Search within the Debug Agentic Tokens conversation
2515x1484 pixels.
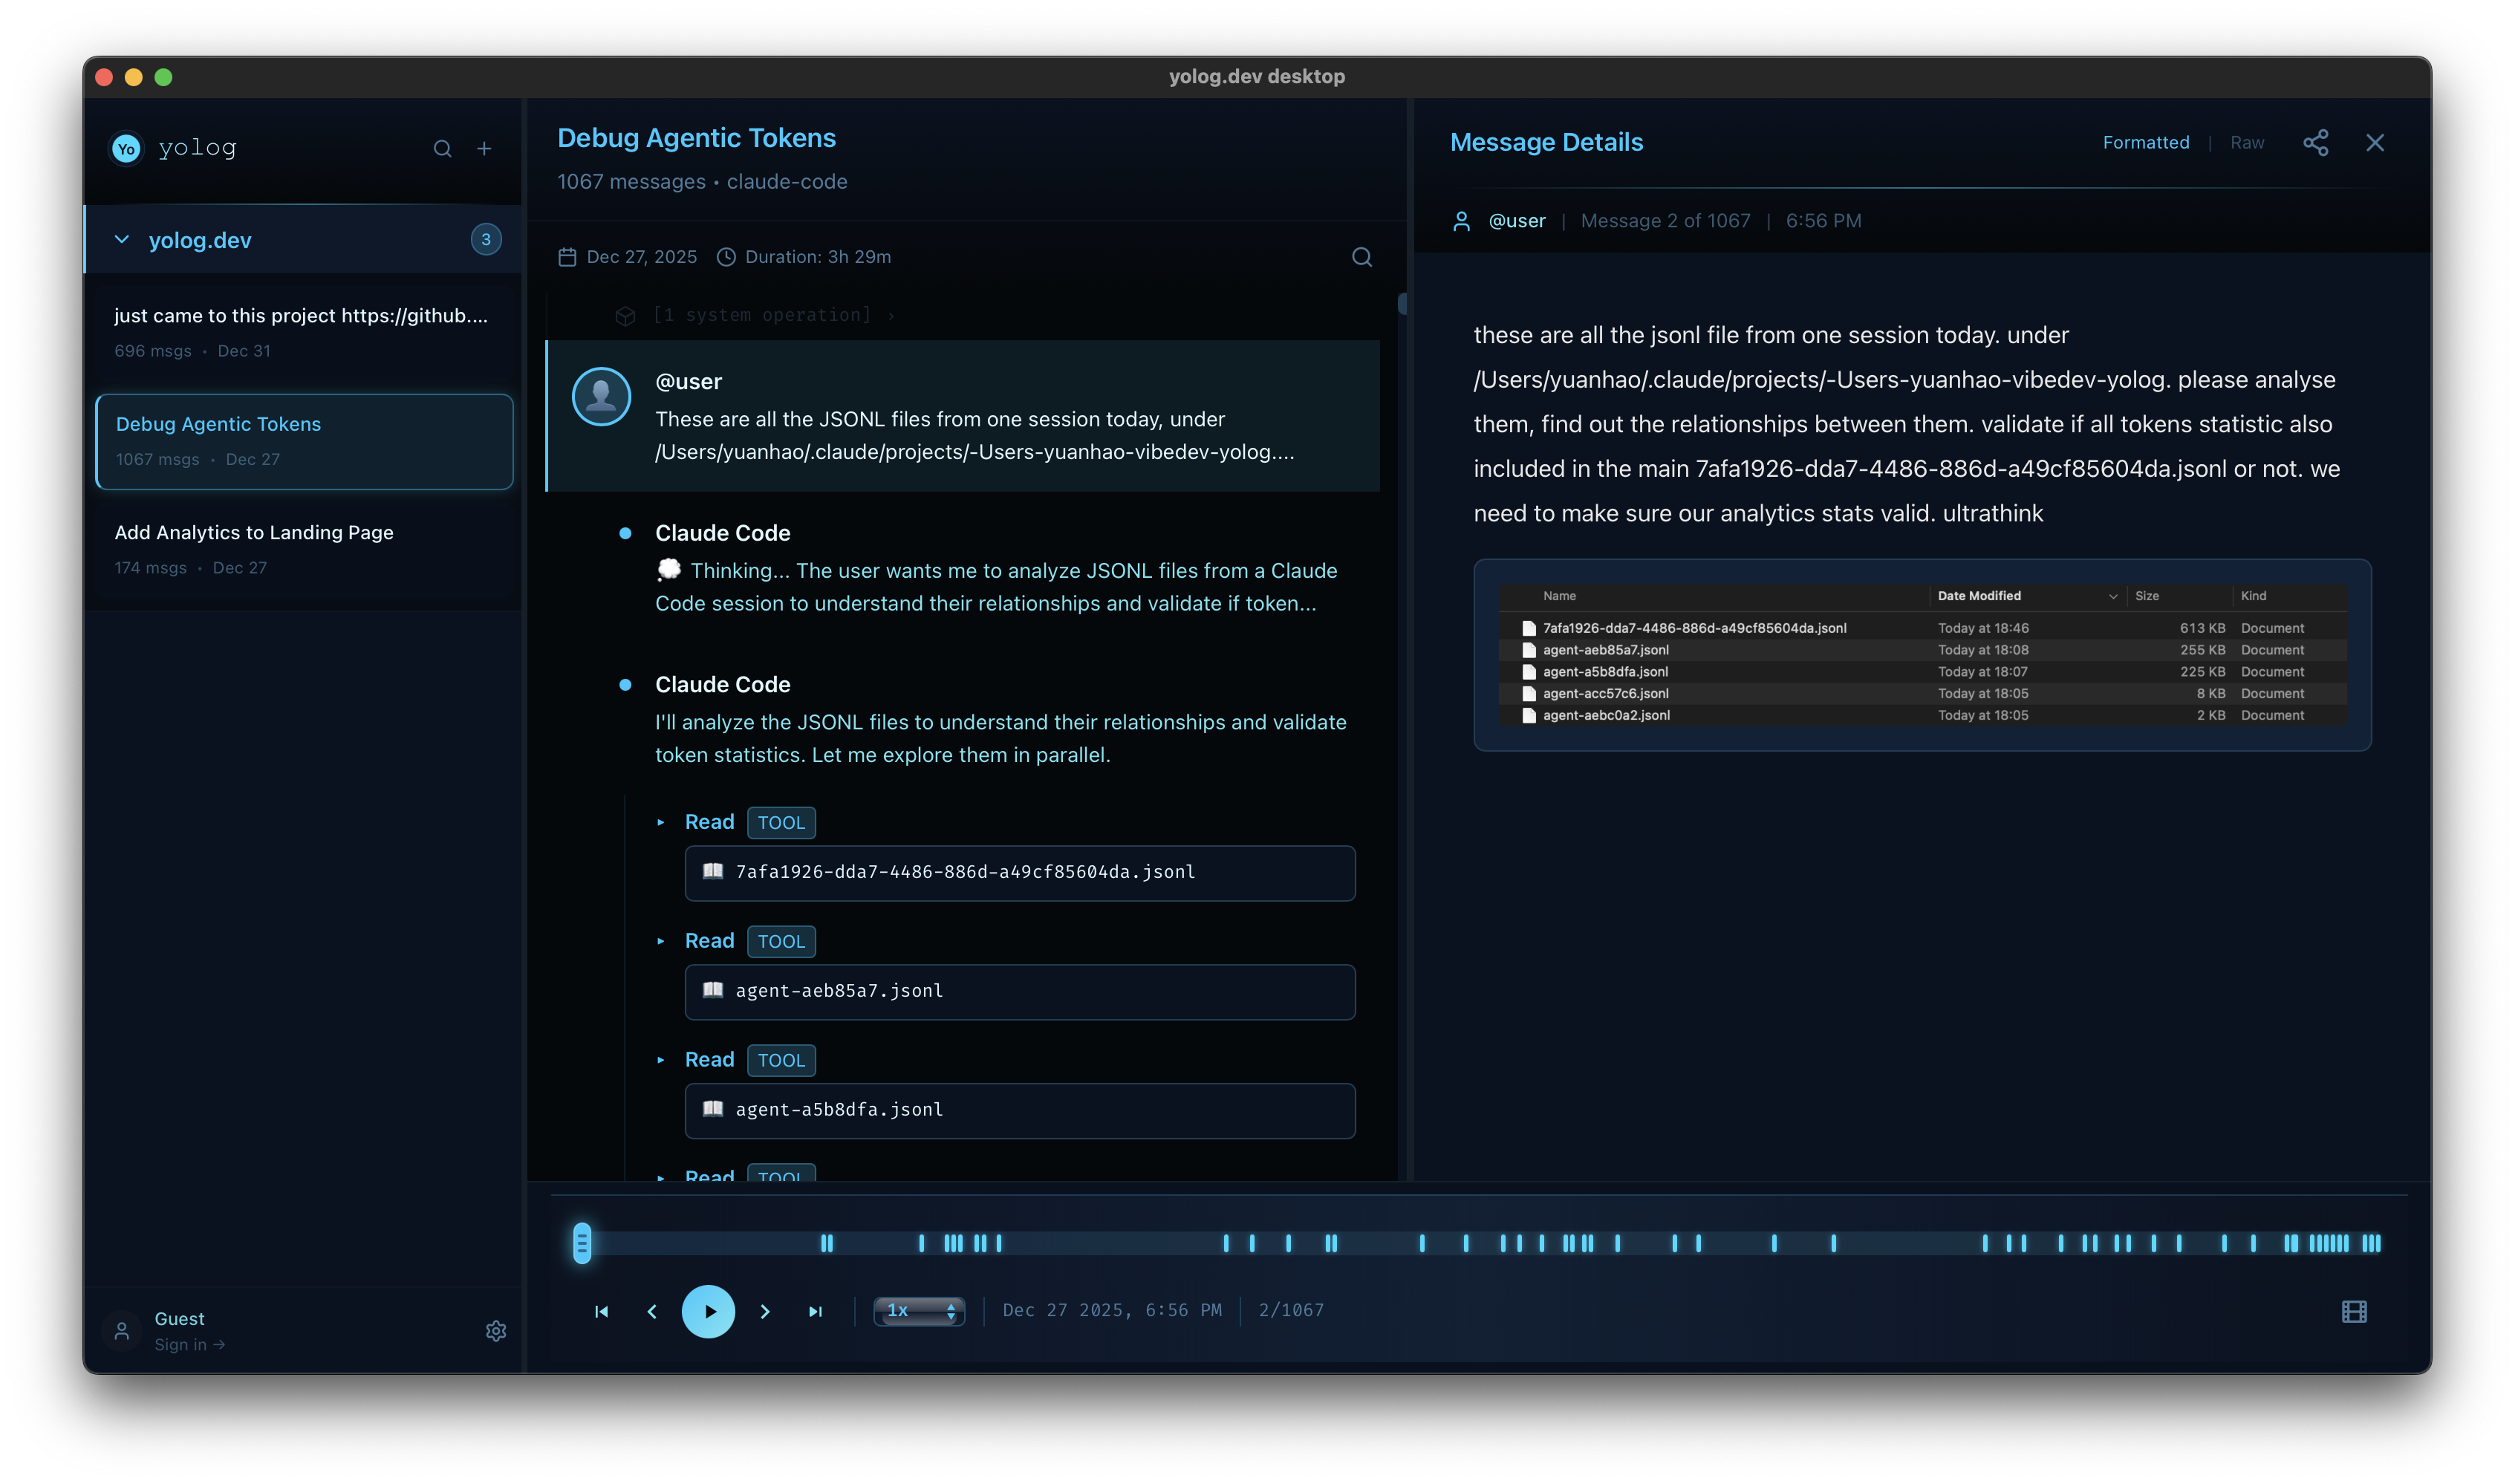(x=1362, y=257)
